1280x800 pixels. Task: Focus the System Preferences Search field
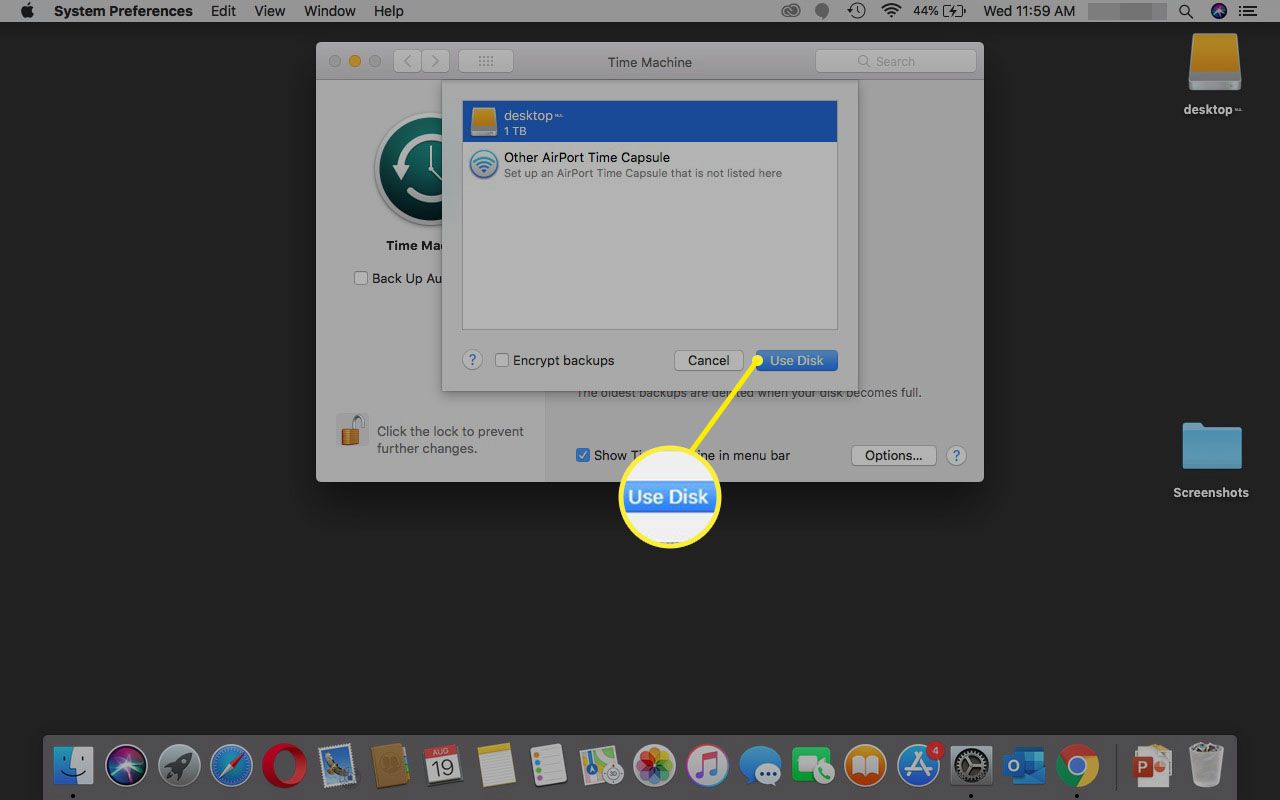[895, 61]
